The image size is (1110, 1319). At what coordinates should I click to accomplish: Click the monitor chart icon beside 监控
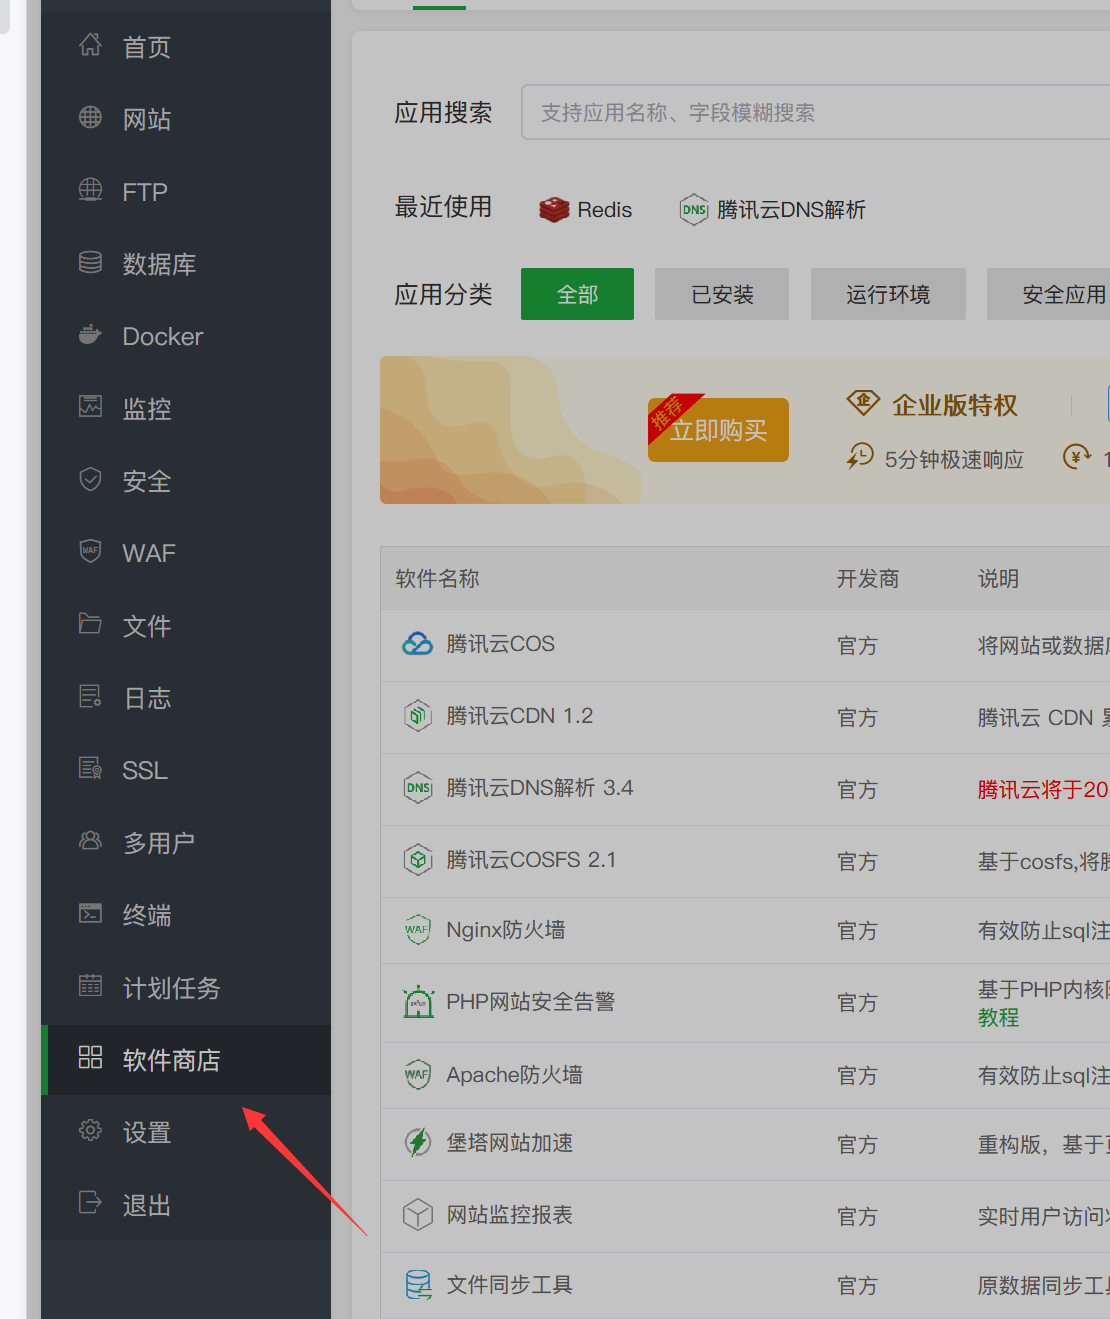pos(90,407)
